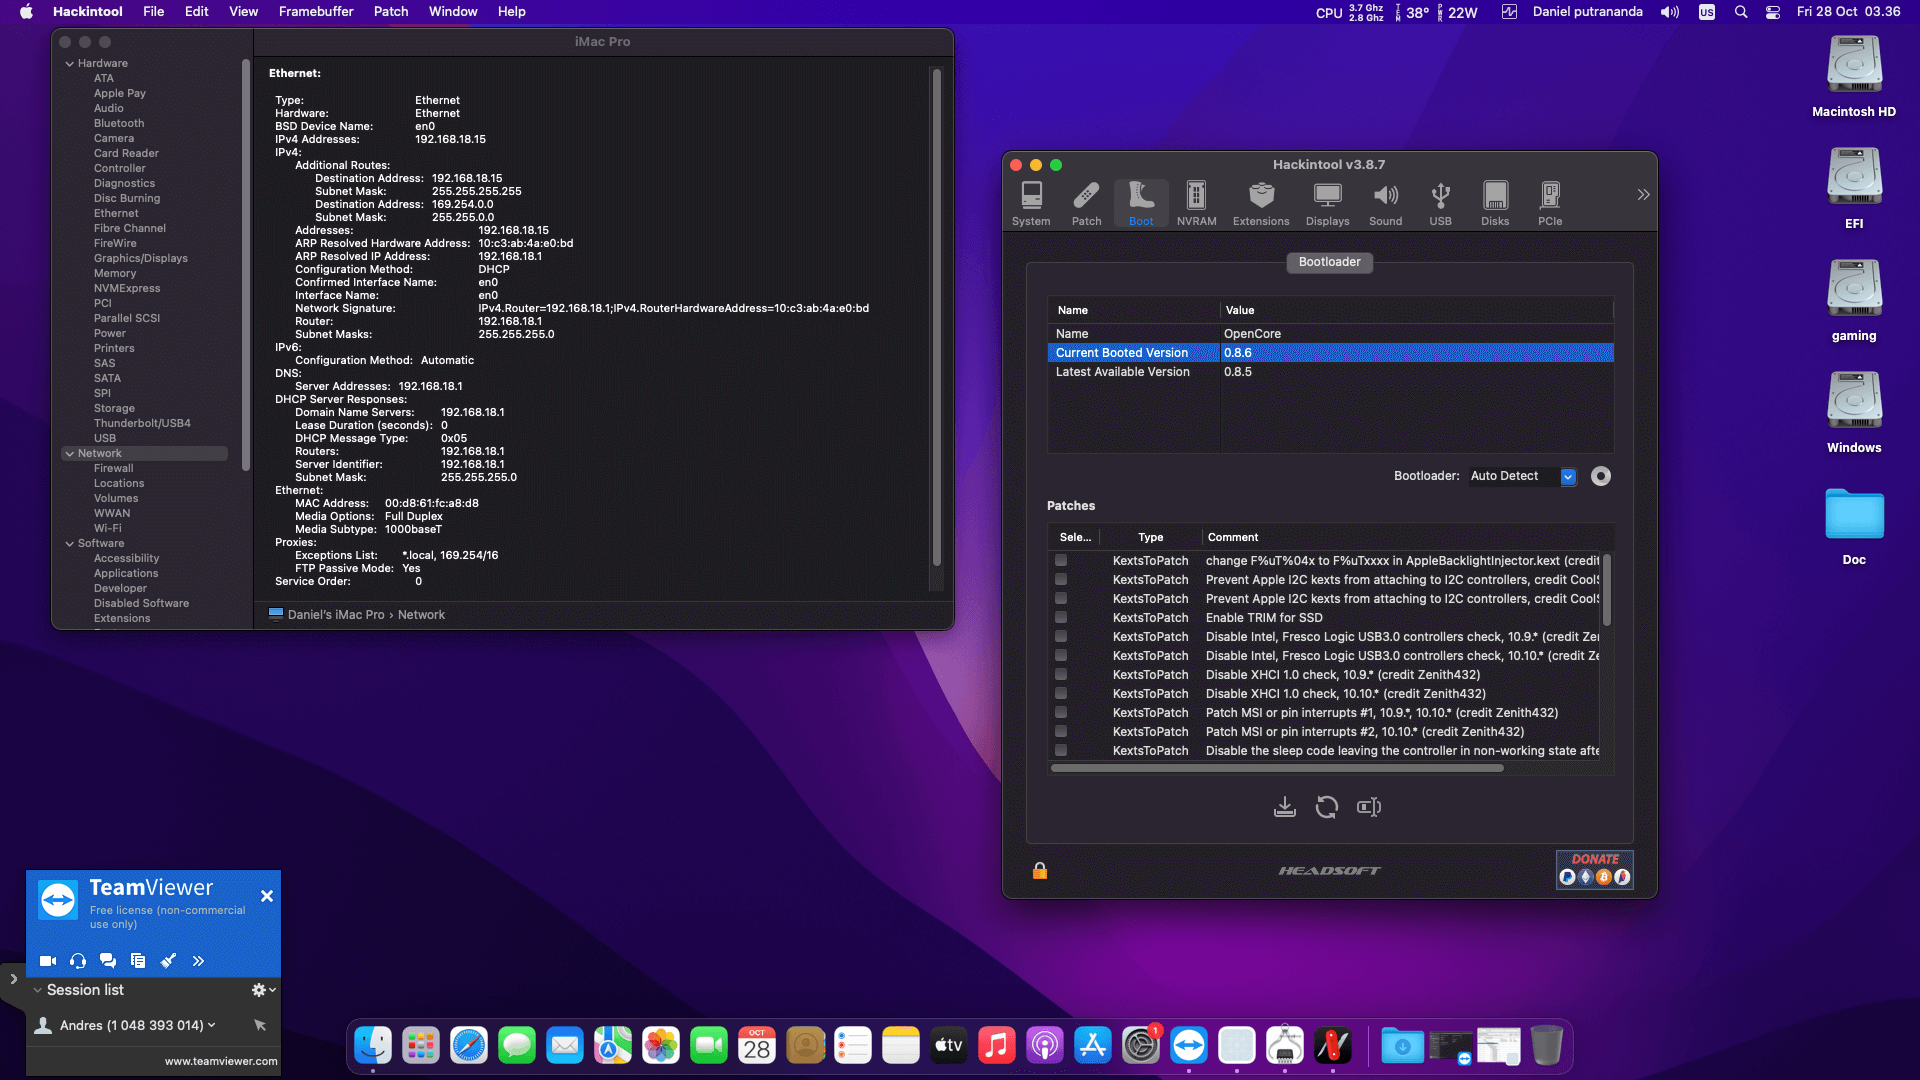Select Wi-Fi under Network in sidebar
This screenshot has height=1080, width=1920.
[108, 528]
